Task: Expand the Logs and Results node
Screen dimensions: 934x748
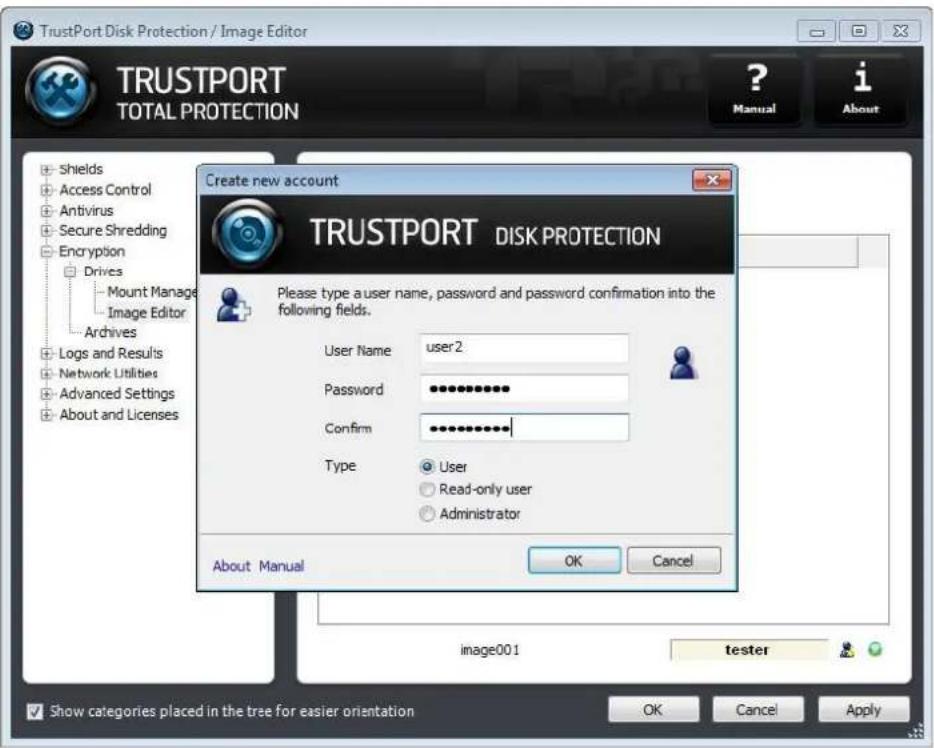Action: click(46, 353)
